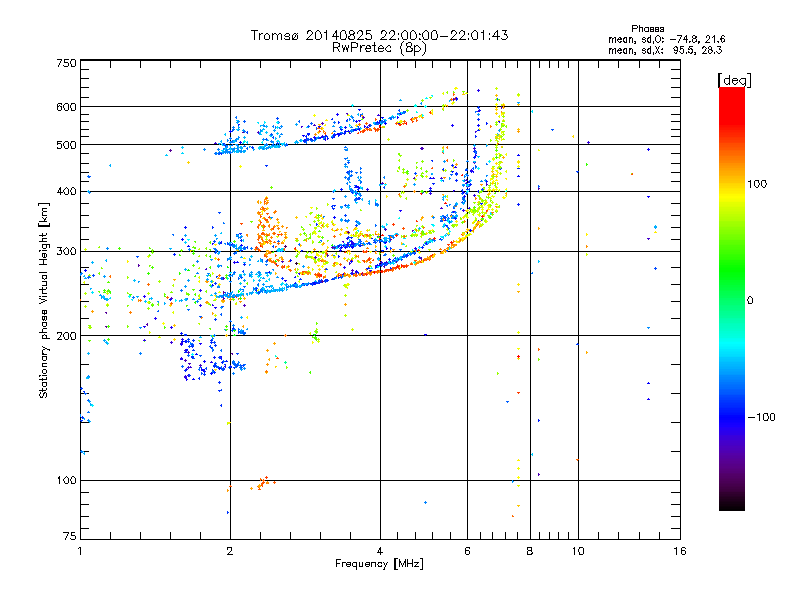Click the 200 tick on height axis
Viewport: 800px width, 600px height.
[66, 336]
